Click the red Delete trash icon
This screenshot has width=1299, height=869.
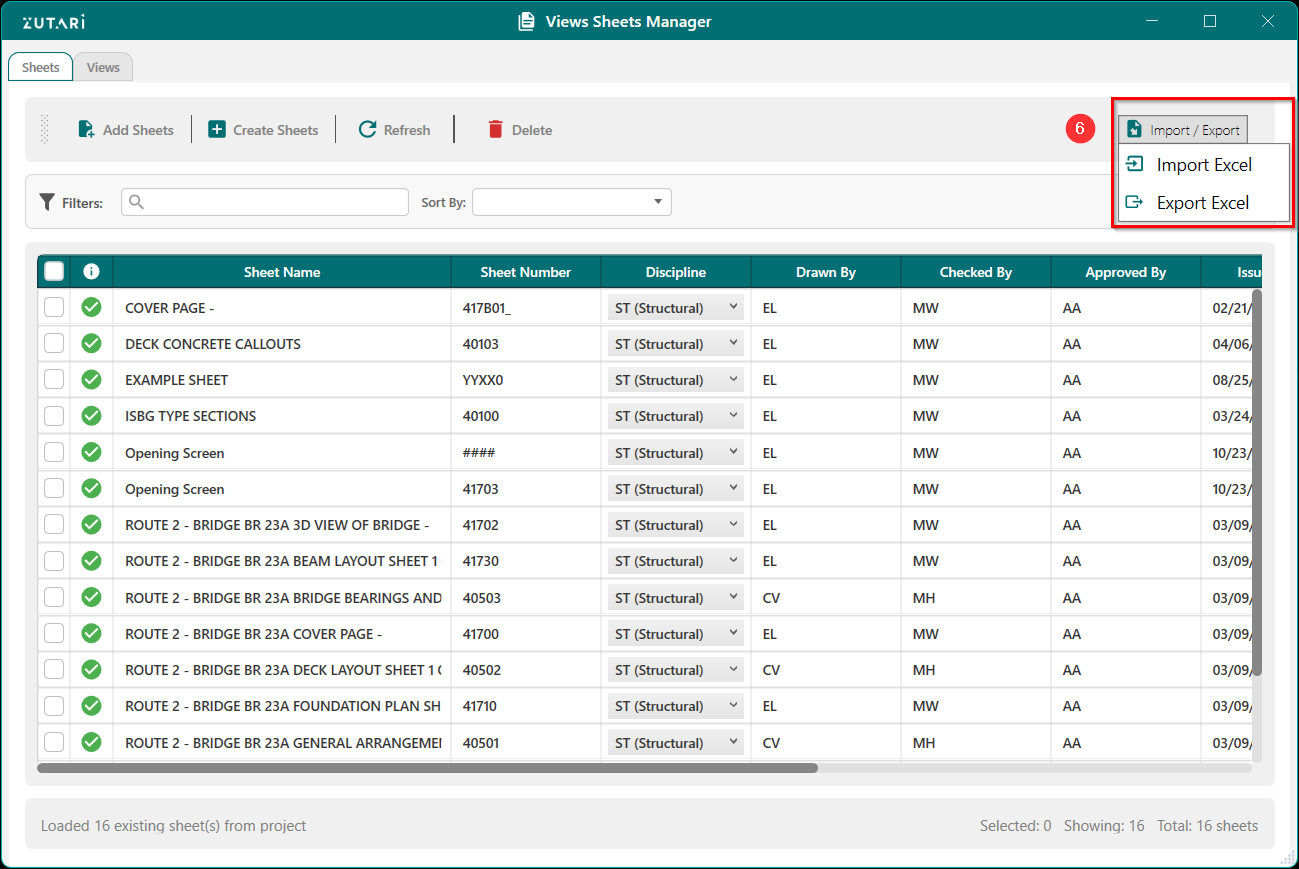496,129
